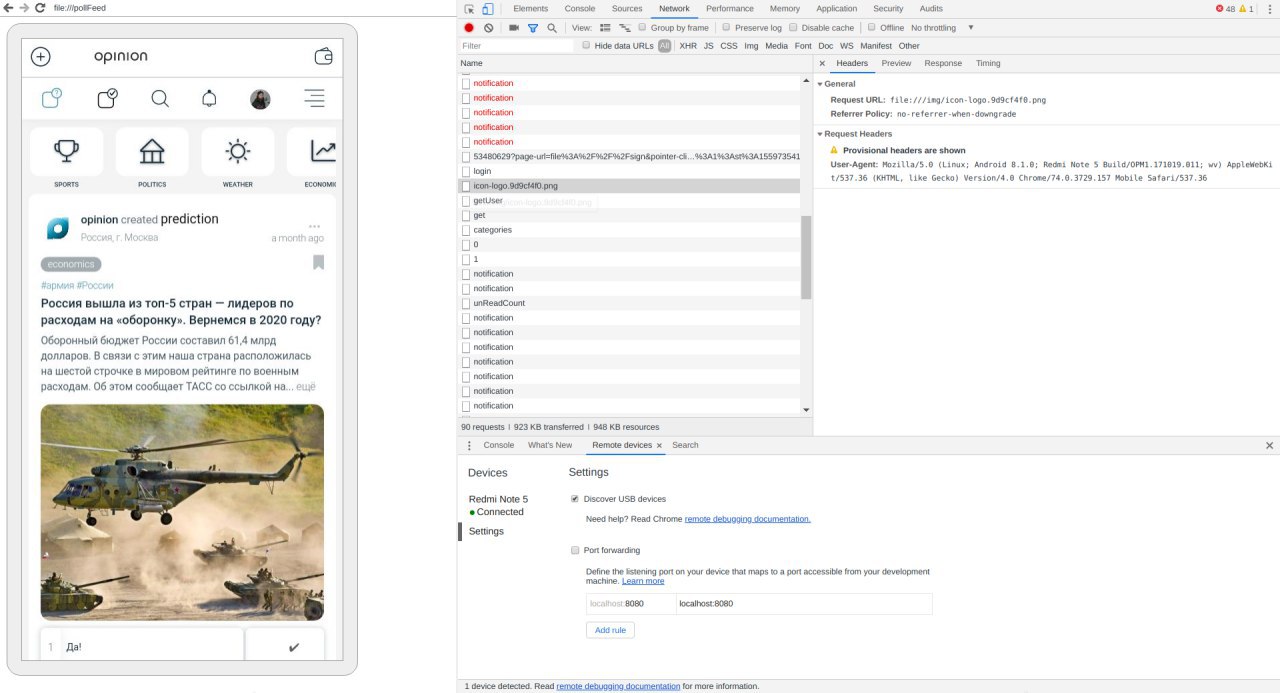Show overview waterfall view icon
The image size is (1280, 693).
click(624, 28)
